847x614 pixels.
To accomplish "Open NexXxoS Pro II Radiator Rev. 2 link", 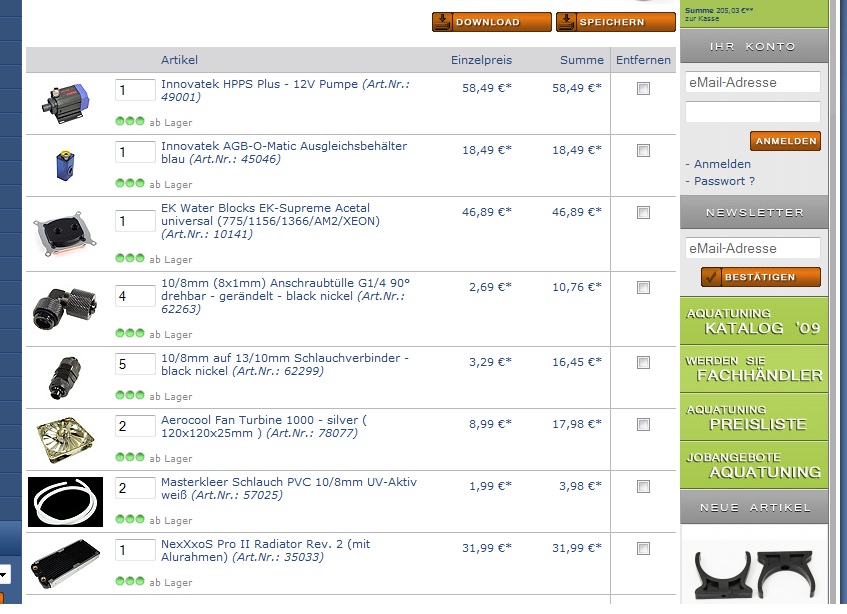I will (x=265, y=551).
